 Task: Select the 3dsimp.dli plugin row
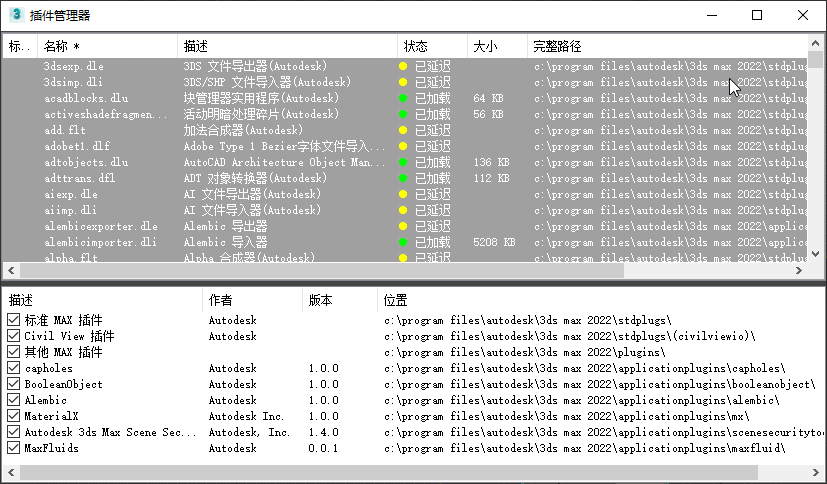point(405,82)
